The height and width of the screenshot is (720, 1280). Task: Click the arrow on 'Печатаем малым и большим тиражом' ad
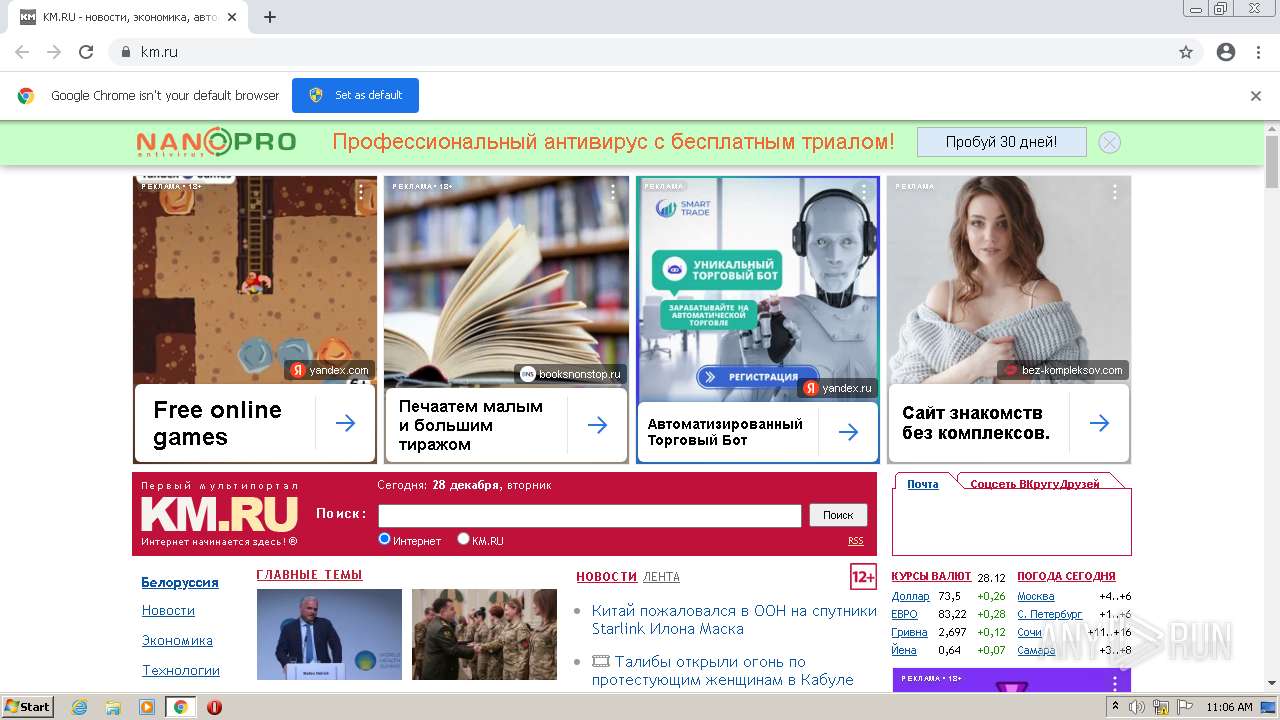coord(598,425)
